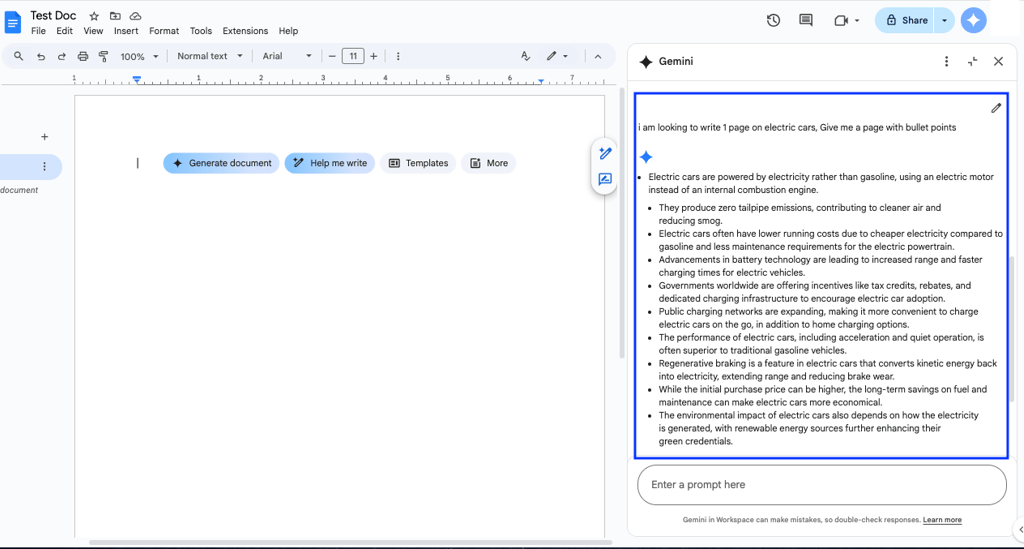The height and width of the screenshot is (549, 1024).
Task: Click the move to folder icon
Action: tap(115, 16)
